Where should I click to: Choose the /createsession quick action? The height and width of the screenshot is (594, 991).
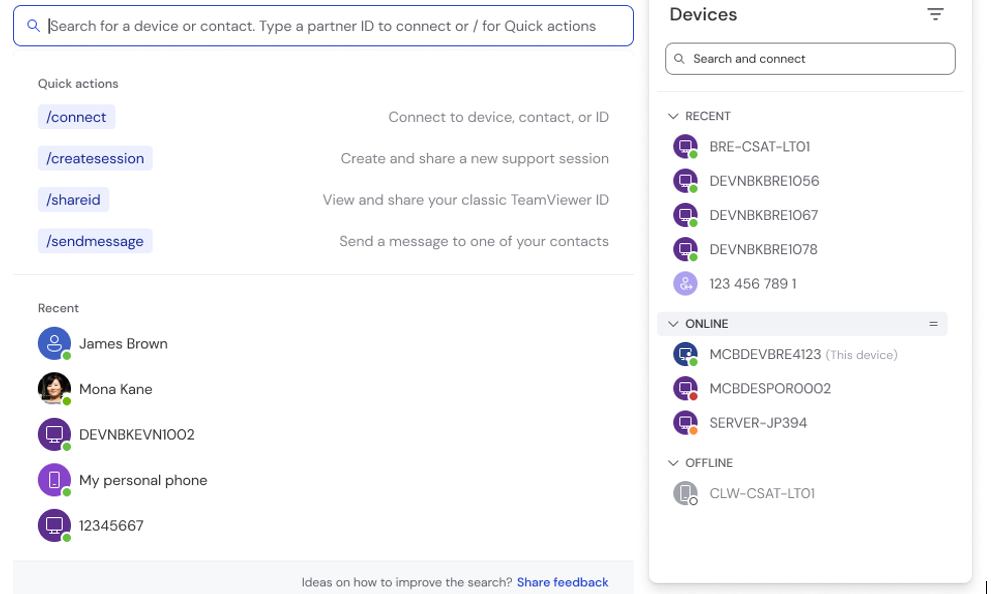click(x=95, y=158)
